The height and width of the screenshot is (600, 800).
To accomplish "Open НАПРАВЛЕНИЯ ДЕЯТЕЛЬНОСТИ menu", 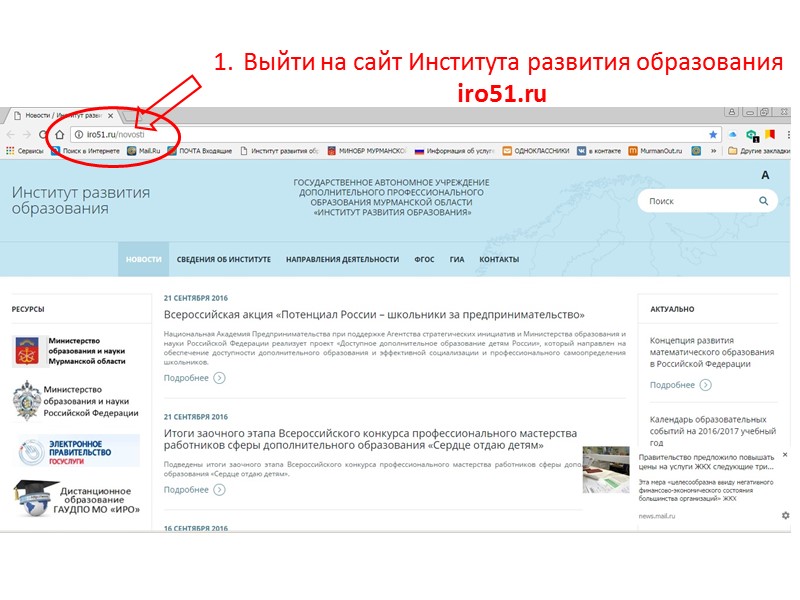I will tap(342, 259).
